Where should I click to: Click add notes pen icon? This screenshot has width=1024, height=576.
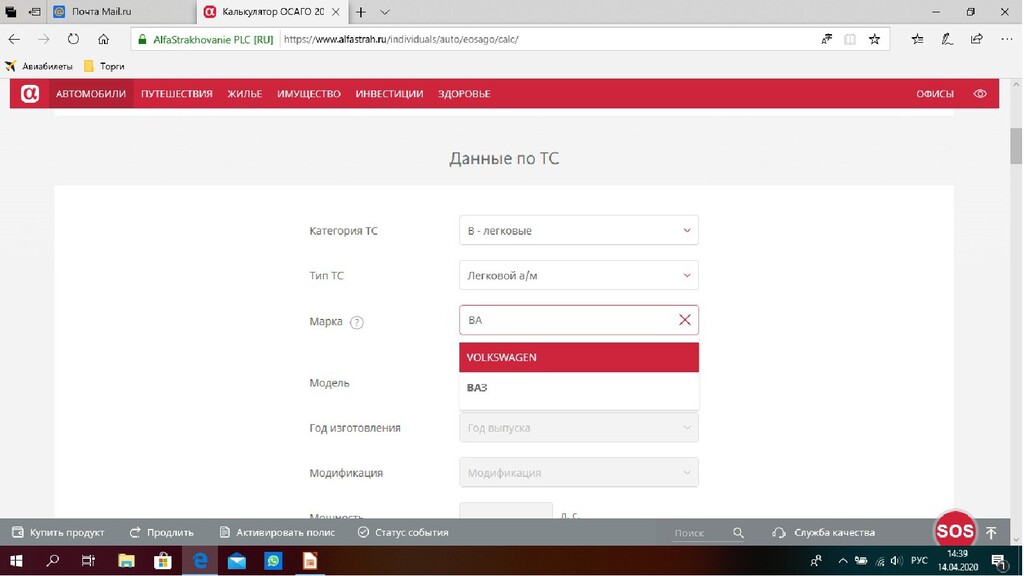(947, 39)
